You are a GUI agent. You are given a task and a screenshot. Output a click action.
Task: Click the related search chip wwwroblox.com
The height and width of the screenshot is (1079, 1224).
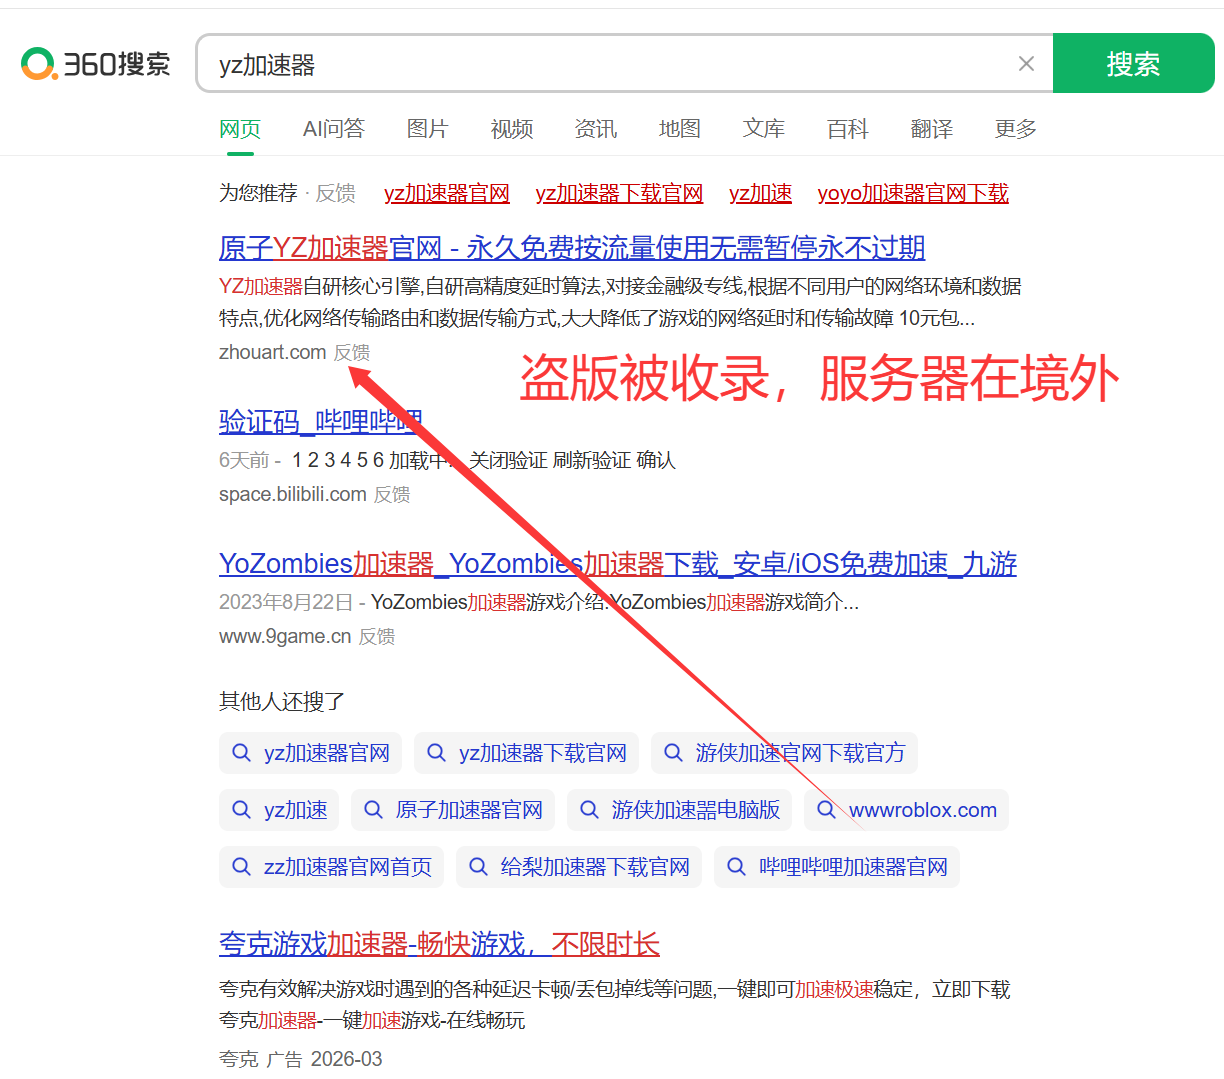pyautogui.click(x=906, y=810)
